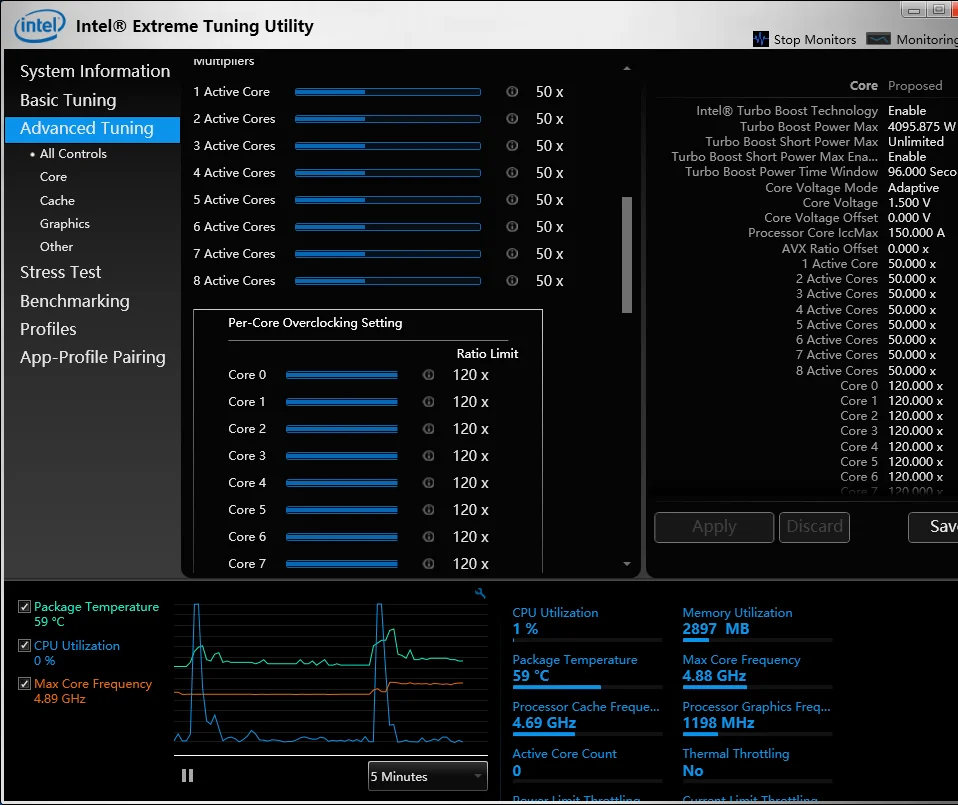Click Stop Monitors label

[x=815, y=40]
